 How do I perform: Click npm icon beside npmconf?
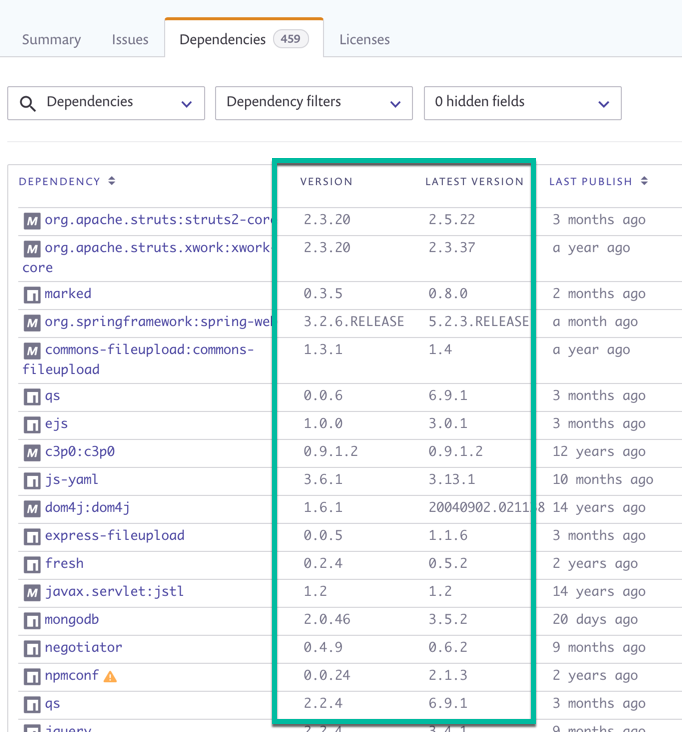[x=32, y=677]
